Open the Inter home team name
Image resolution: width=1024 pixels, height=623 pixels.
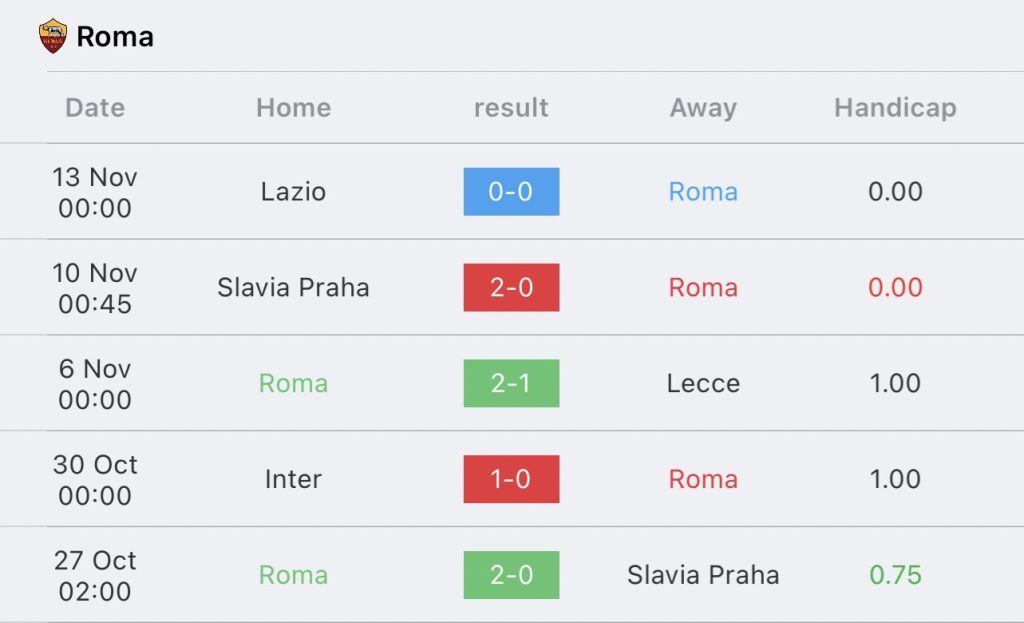pyautogui.click(x=293, y=479)
